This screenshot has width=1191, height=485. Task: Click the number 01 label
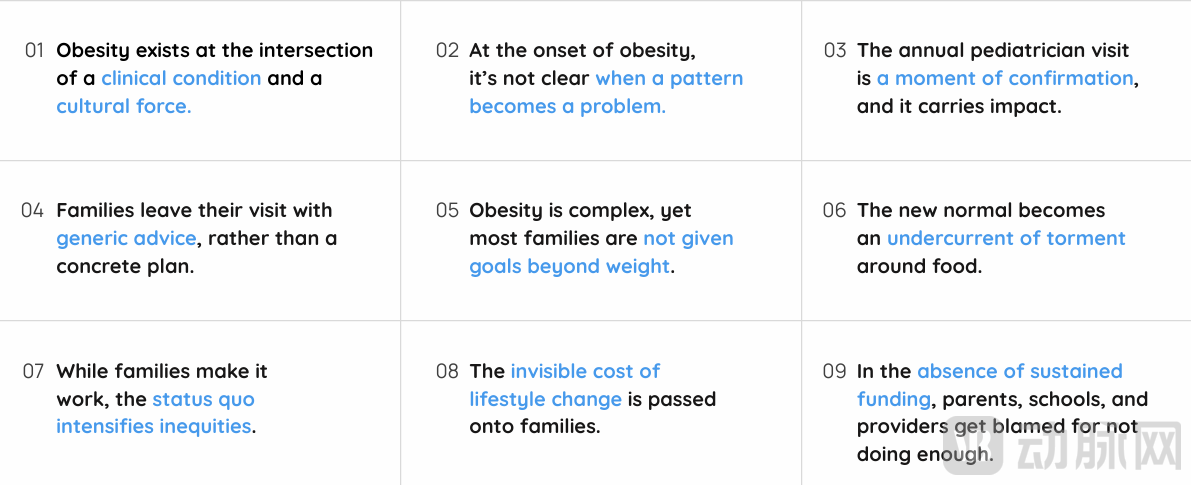35,50
